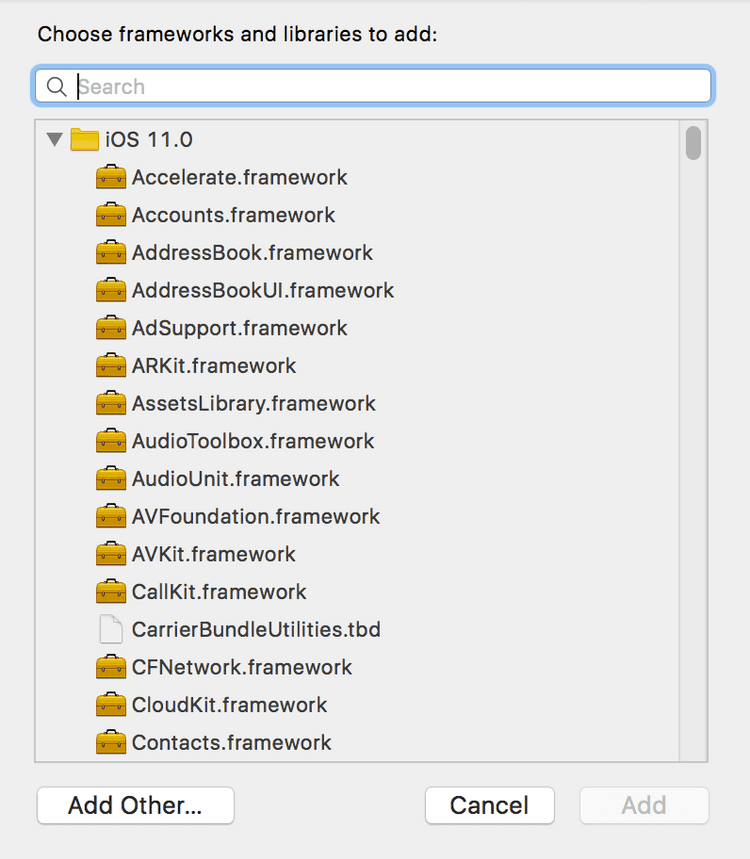750x859 pixels.
Task: Click the AdSupport.framework toolbox icon
Action: coord(111,328)
